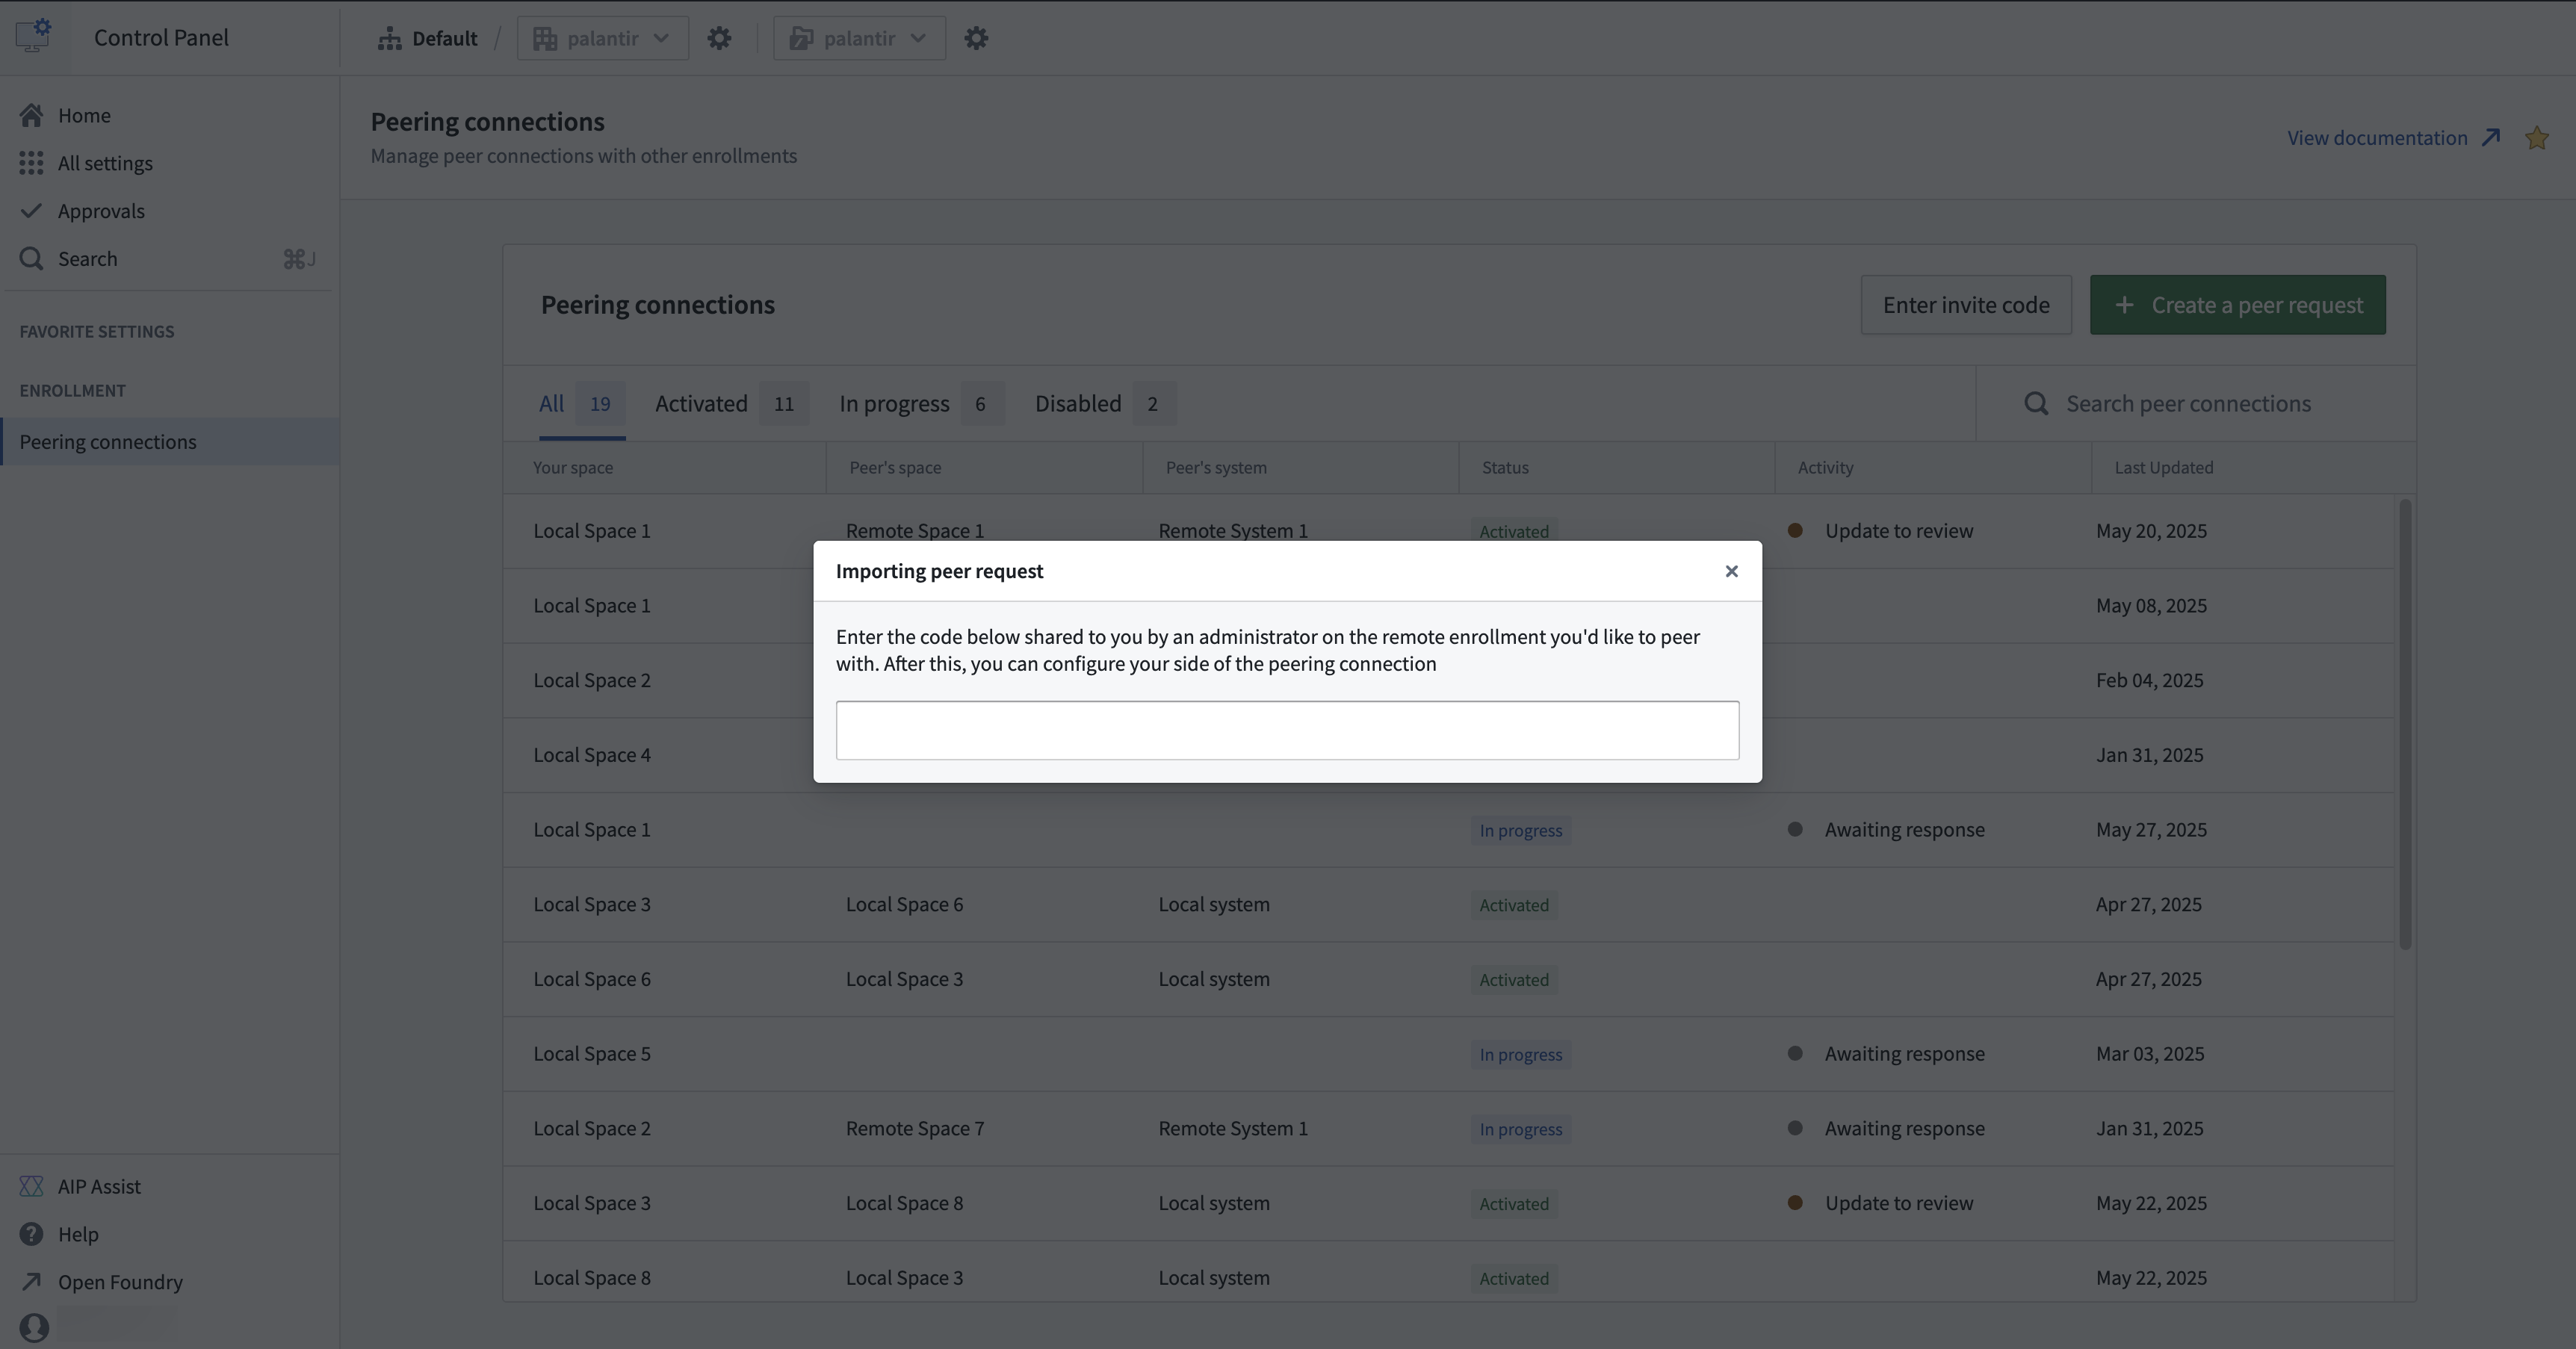Launch AIP Assist from the sidebar
Screen dimensions: 2576x1349
[100, 1186]
